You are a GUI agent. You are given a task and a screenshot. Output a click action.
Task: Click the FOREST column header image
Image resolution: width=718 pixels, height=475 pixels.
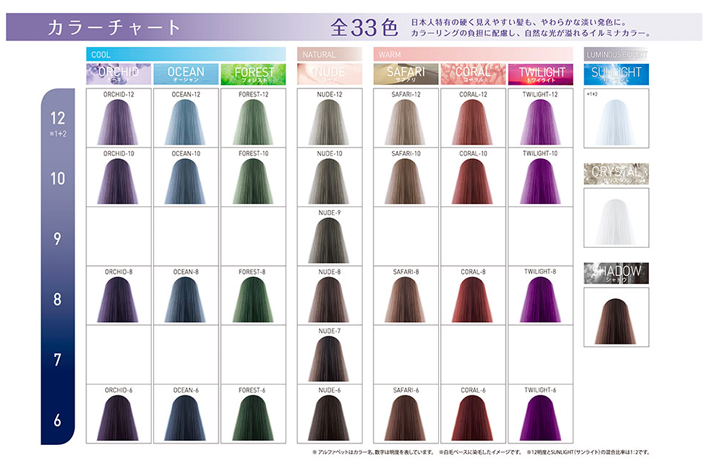click(253, 74)
